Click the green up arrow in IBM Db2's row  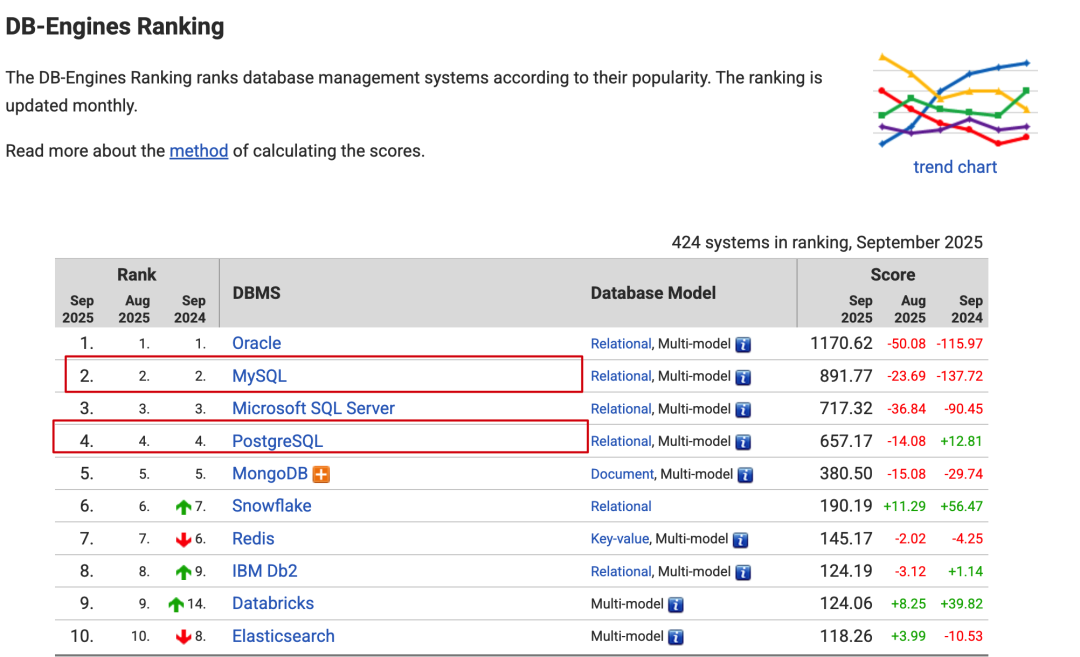pos(183,572)
